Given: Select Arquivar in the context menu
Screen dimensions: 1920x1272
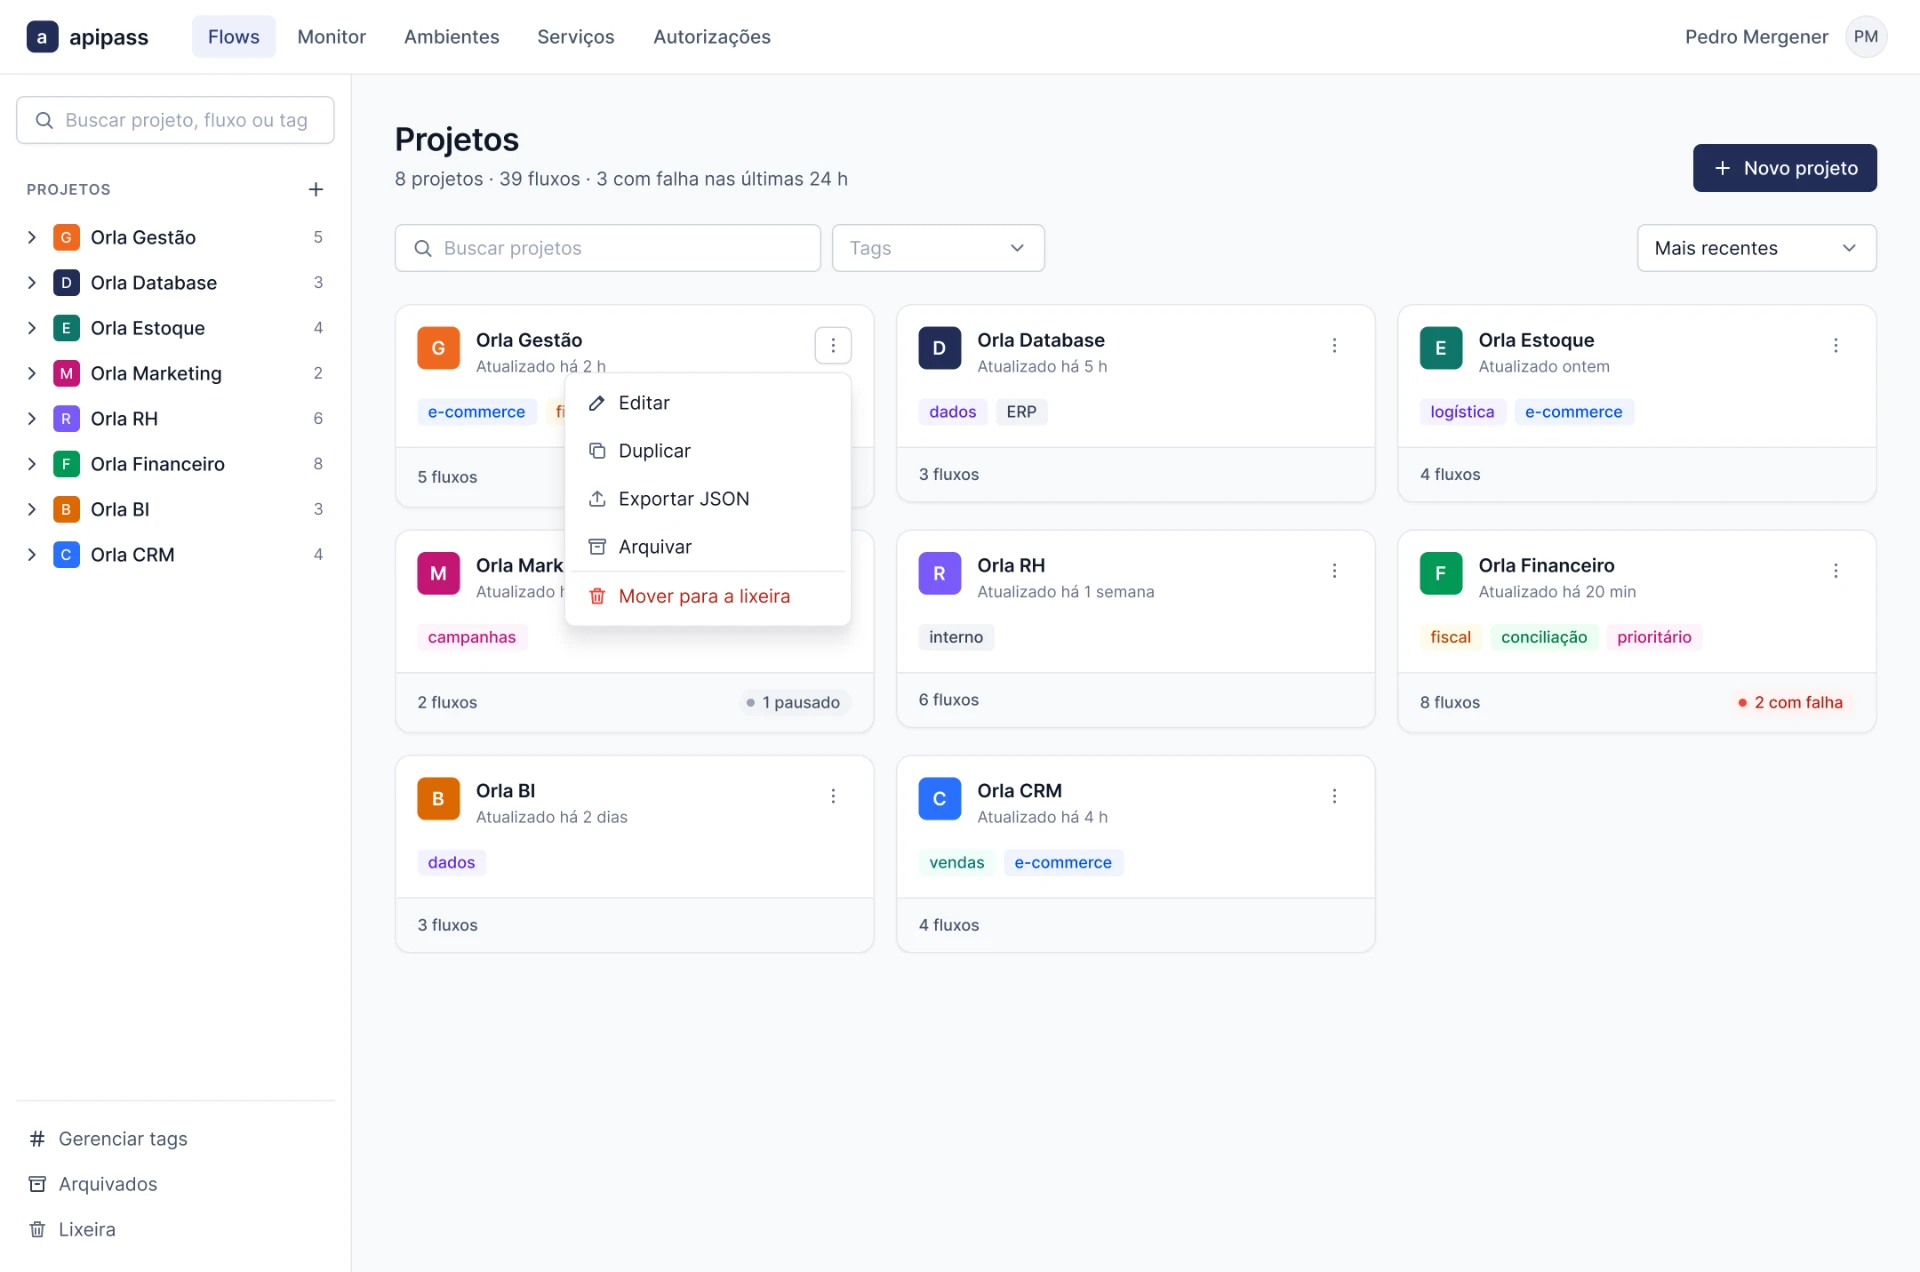Looking at the screenshot, I should [x=707, y=547].
